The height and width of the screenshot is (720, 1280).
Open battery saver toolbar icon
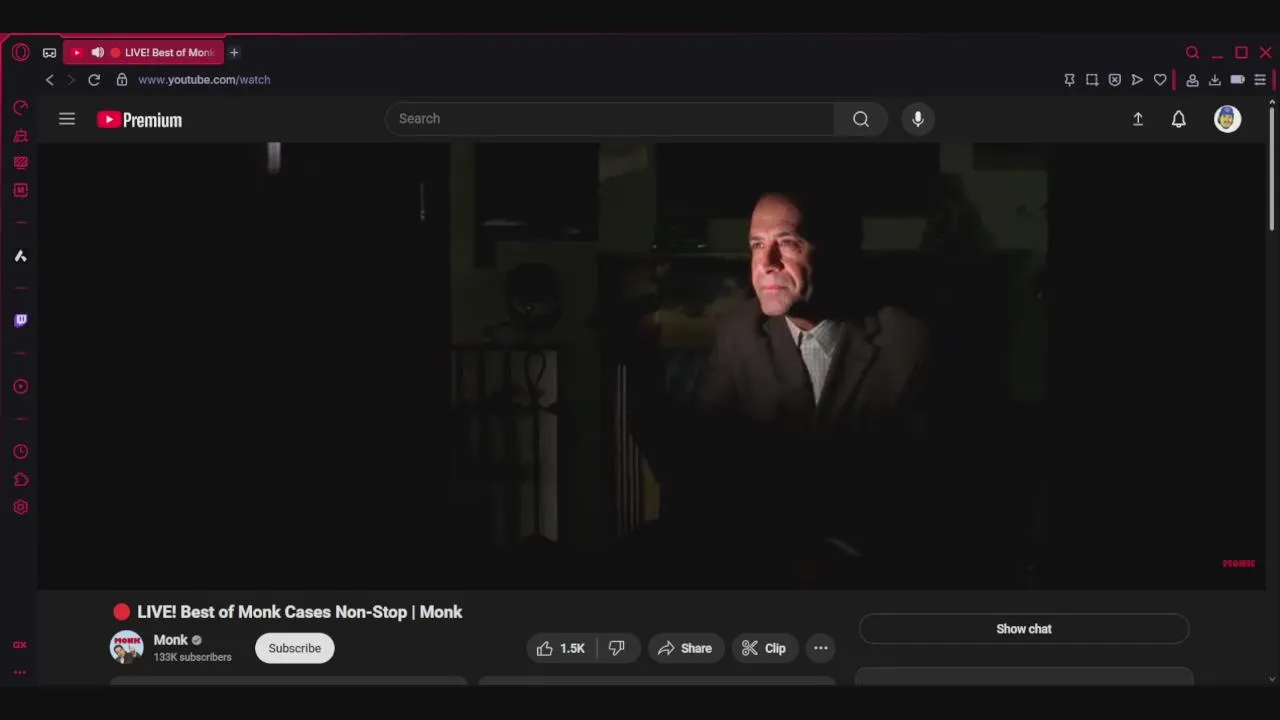pyautogui.click(x=1237, y=80)
